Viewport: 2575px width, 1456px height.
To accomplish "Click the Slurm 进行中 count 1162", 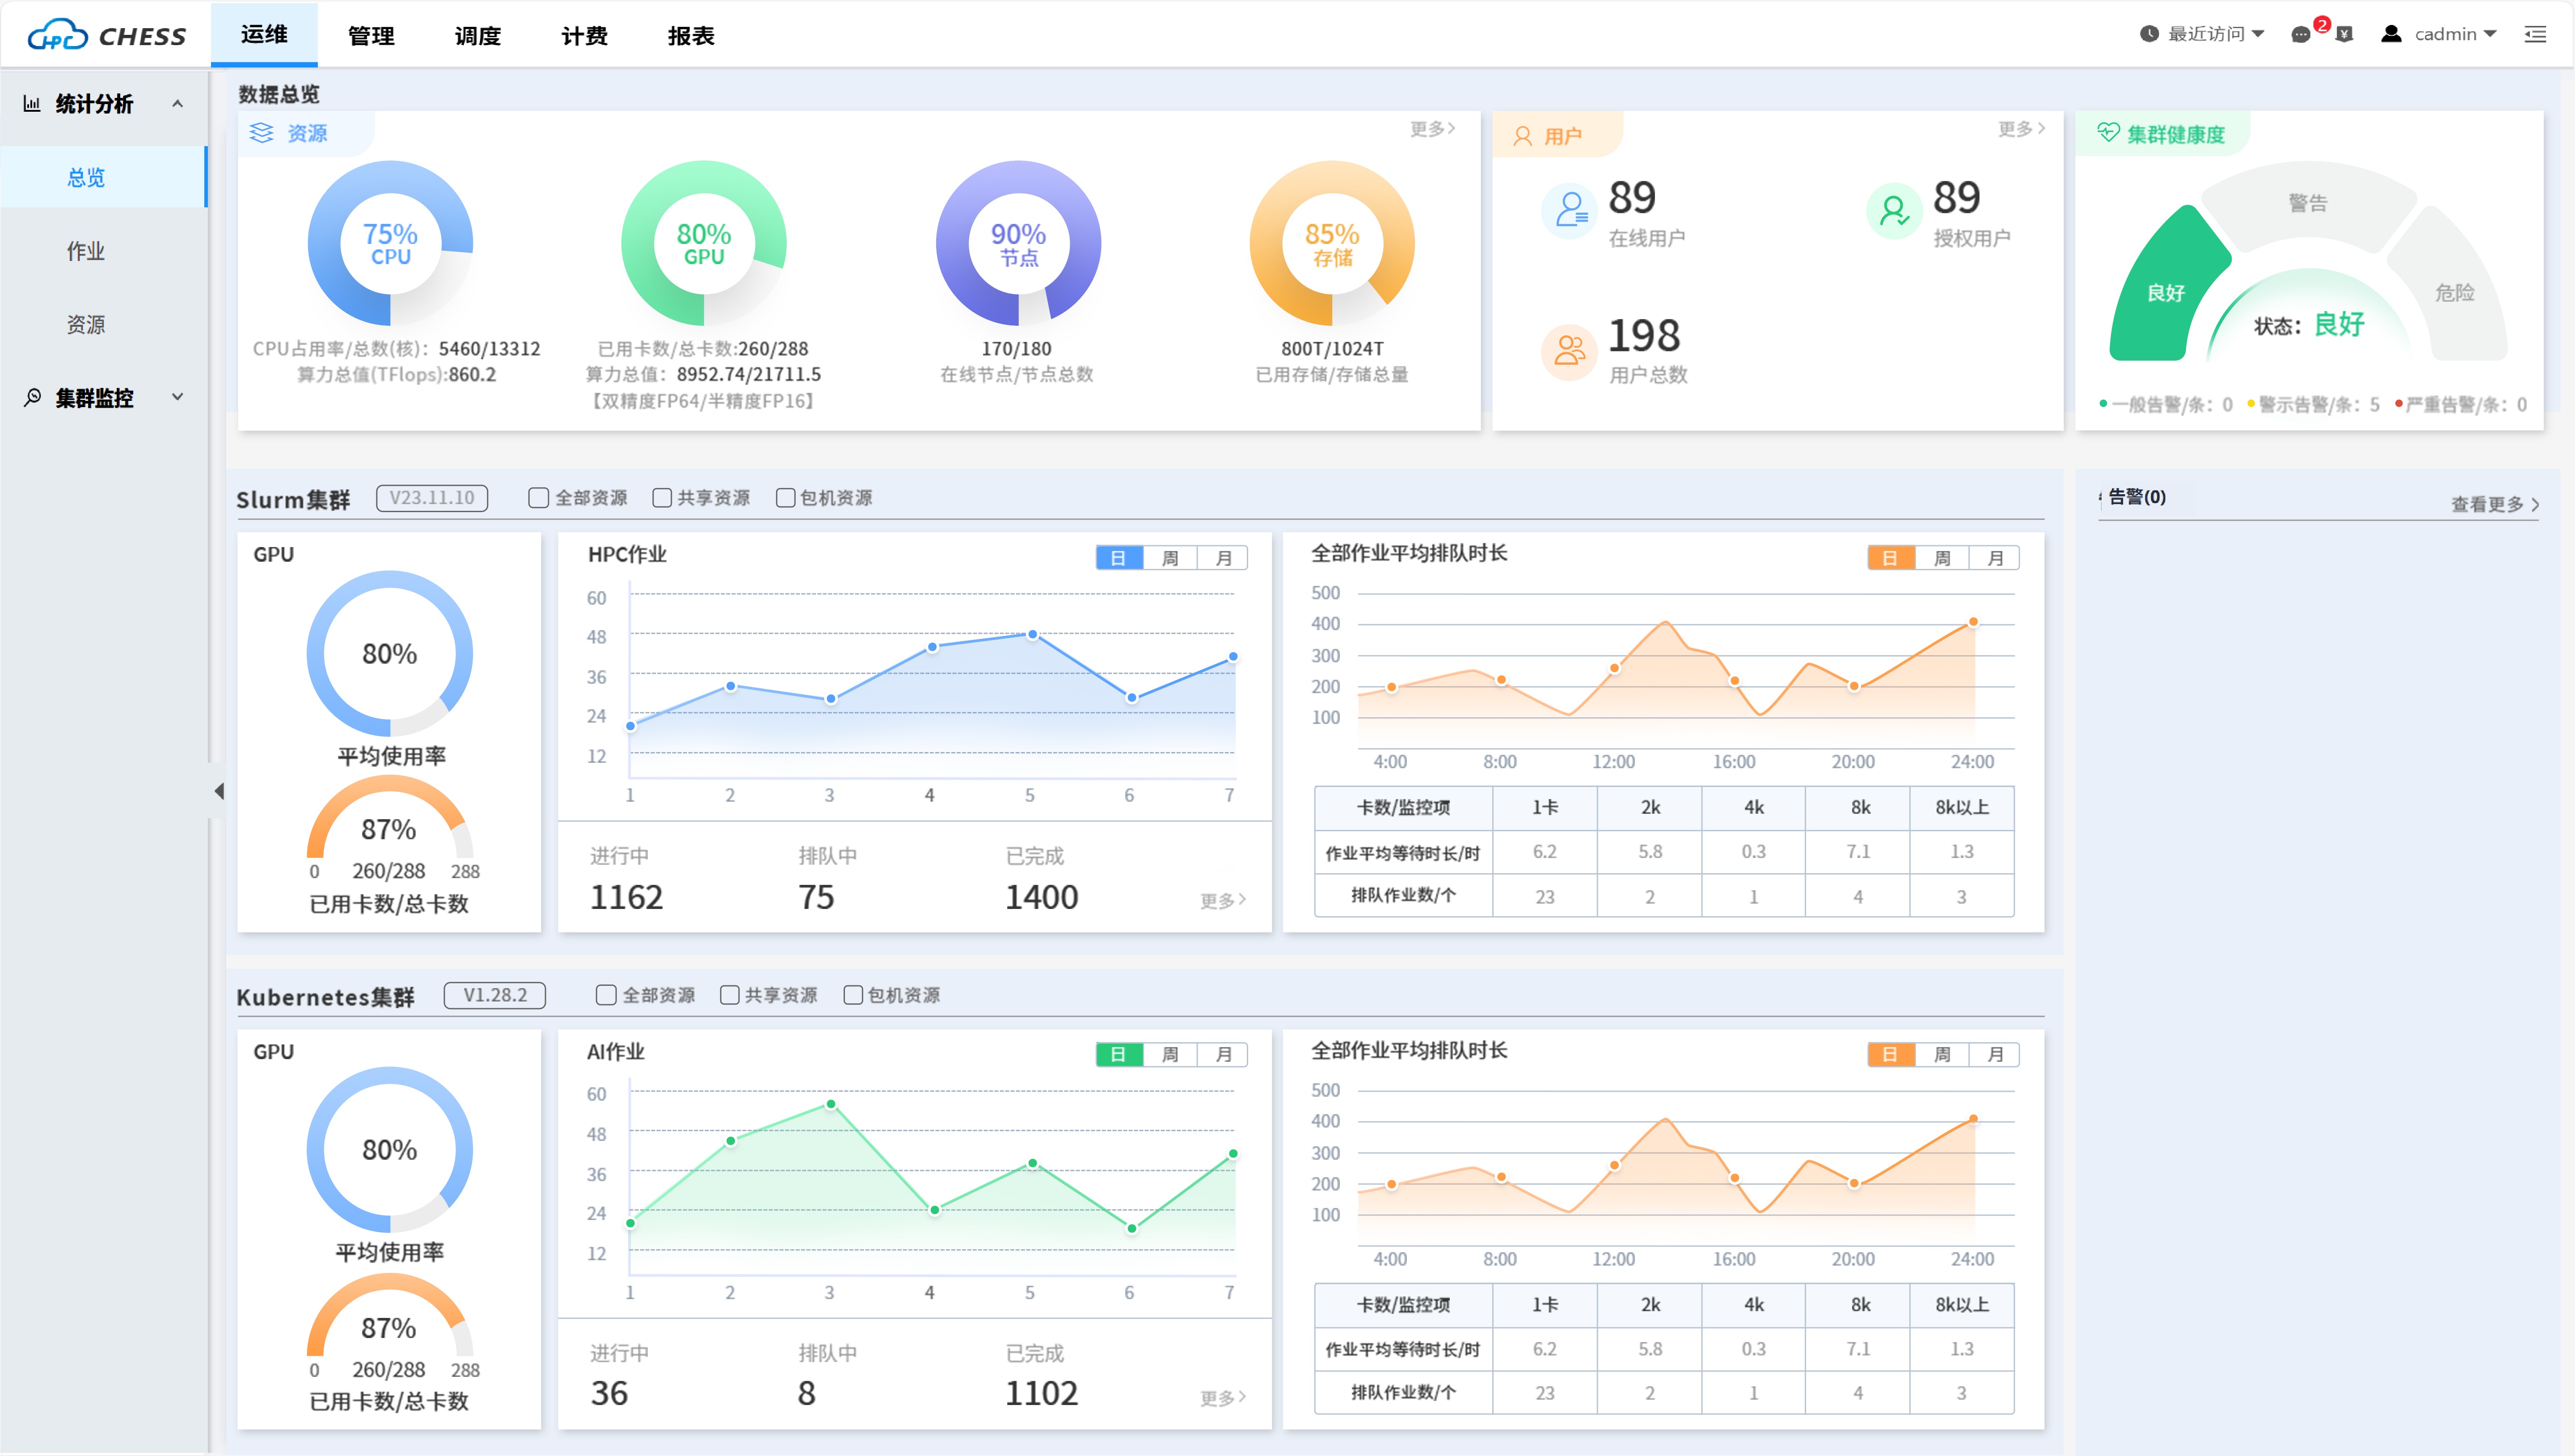I will [627, 897].
